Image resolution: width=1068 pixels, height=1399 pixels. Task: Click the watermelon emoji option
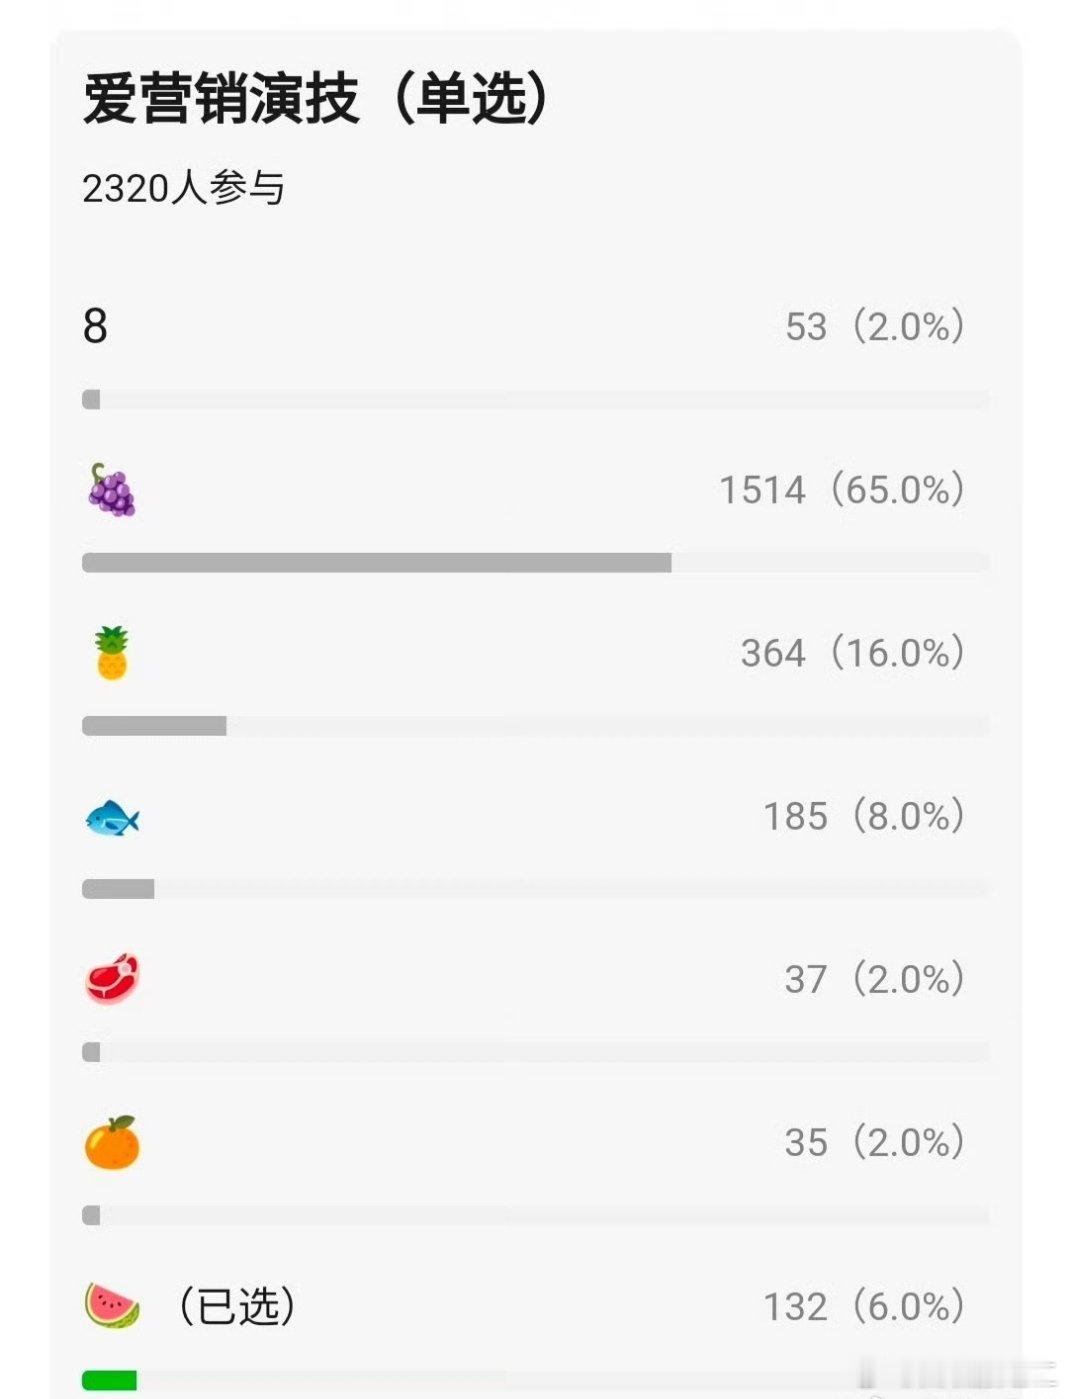pyautogui.click(x=111, y=1306)
